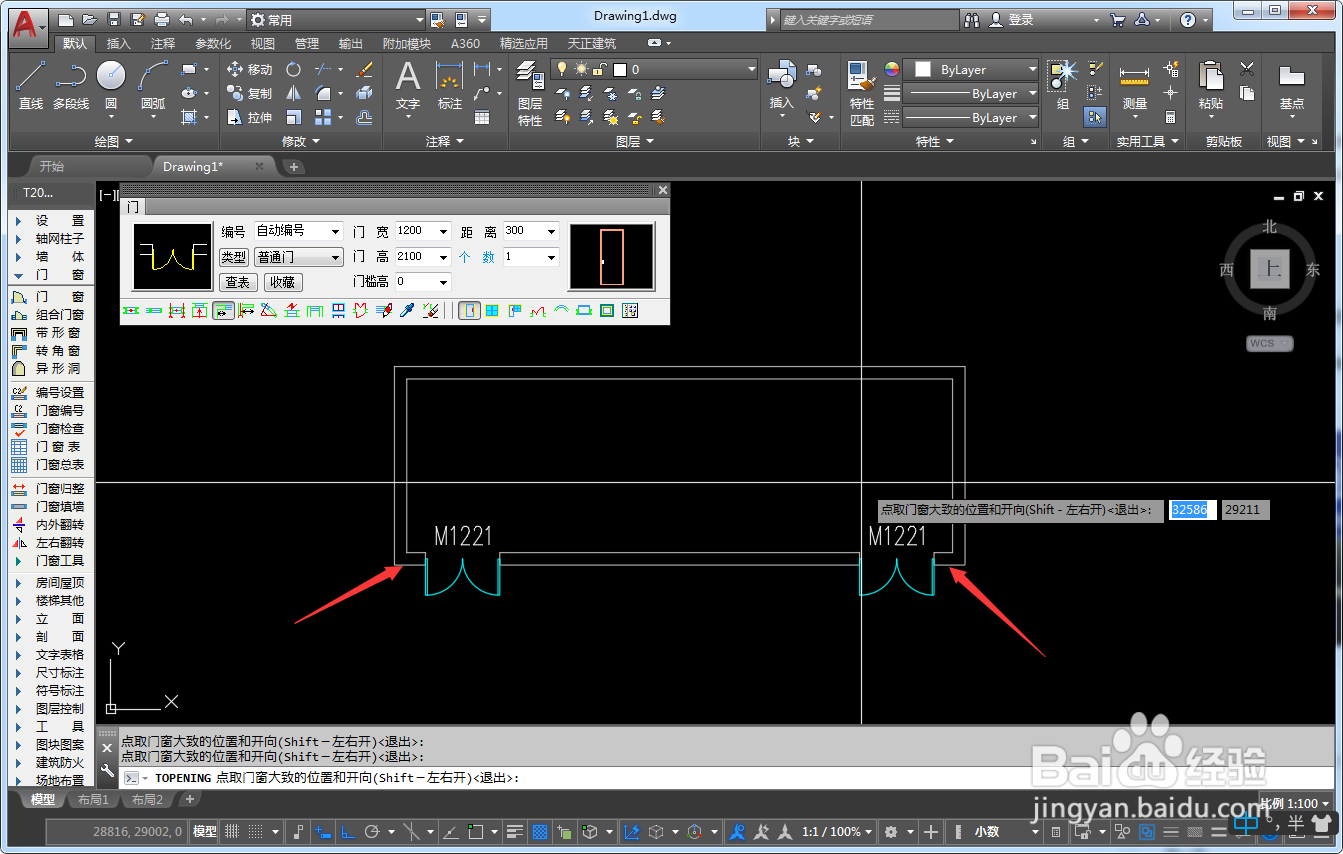The image size is (1343, 854).
Task: Toggle ortho mode in status bar
Action: tap(348, 831)
